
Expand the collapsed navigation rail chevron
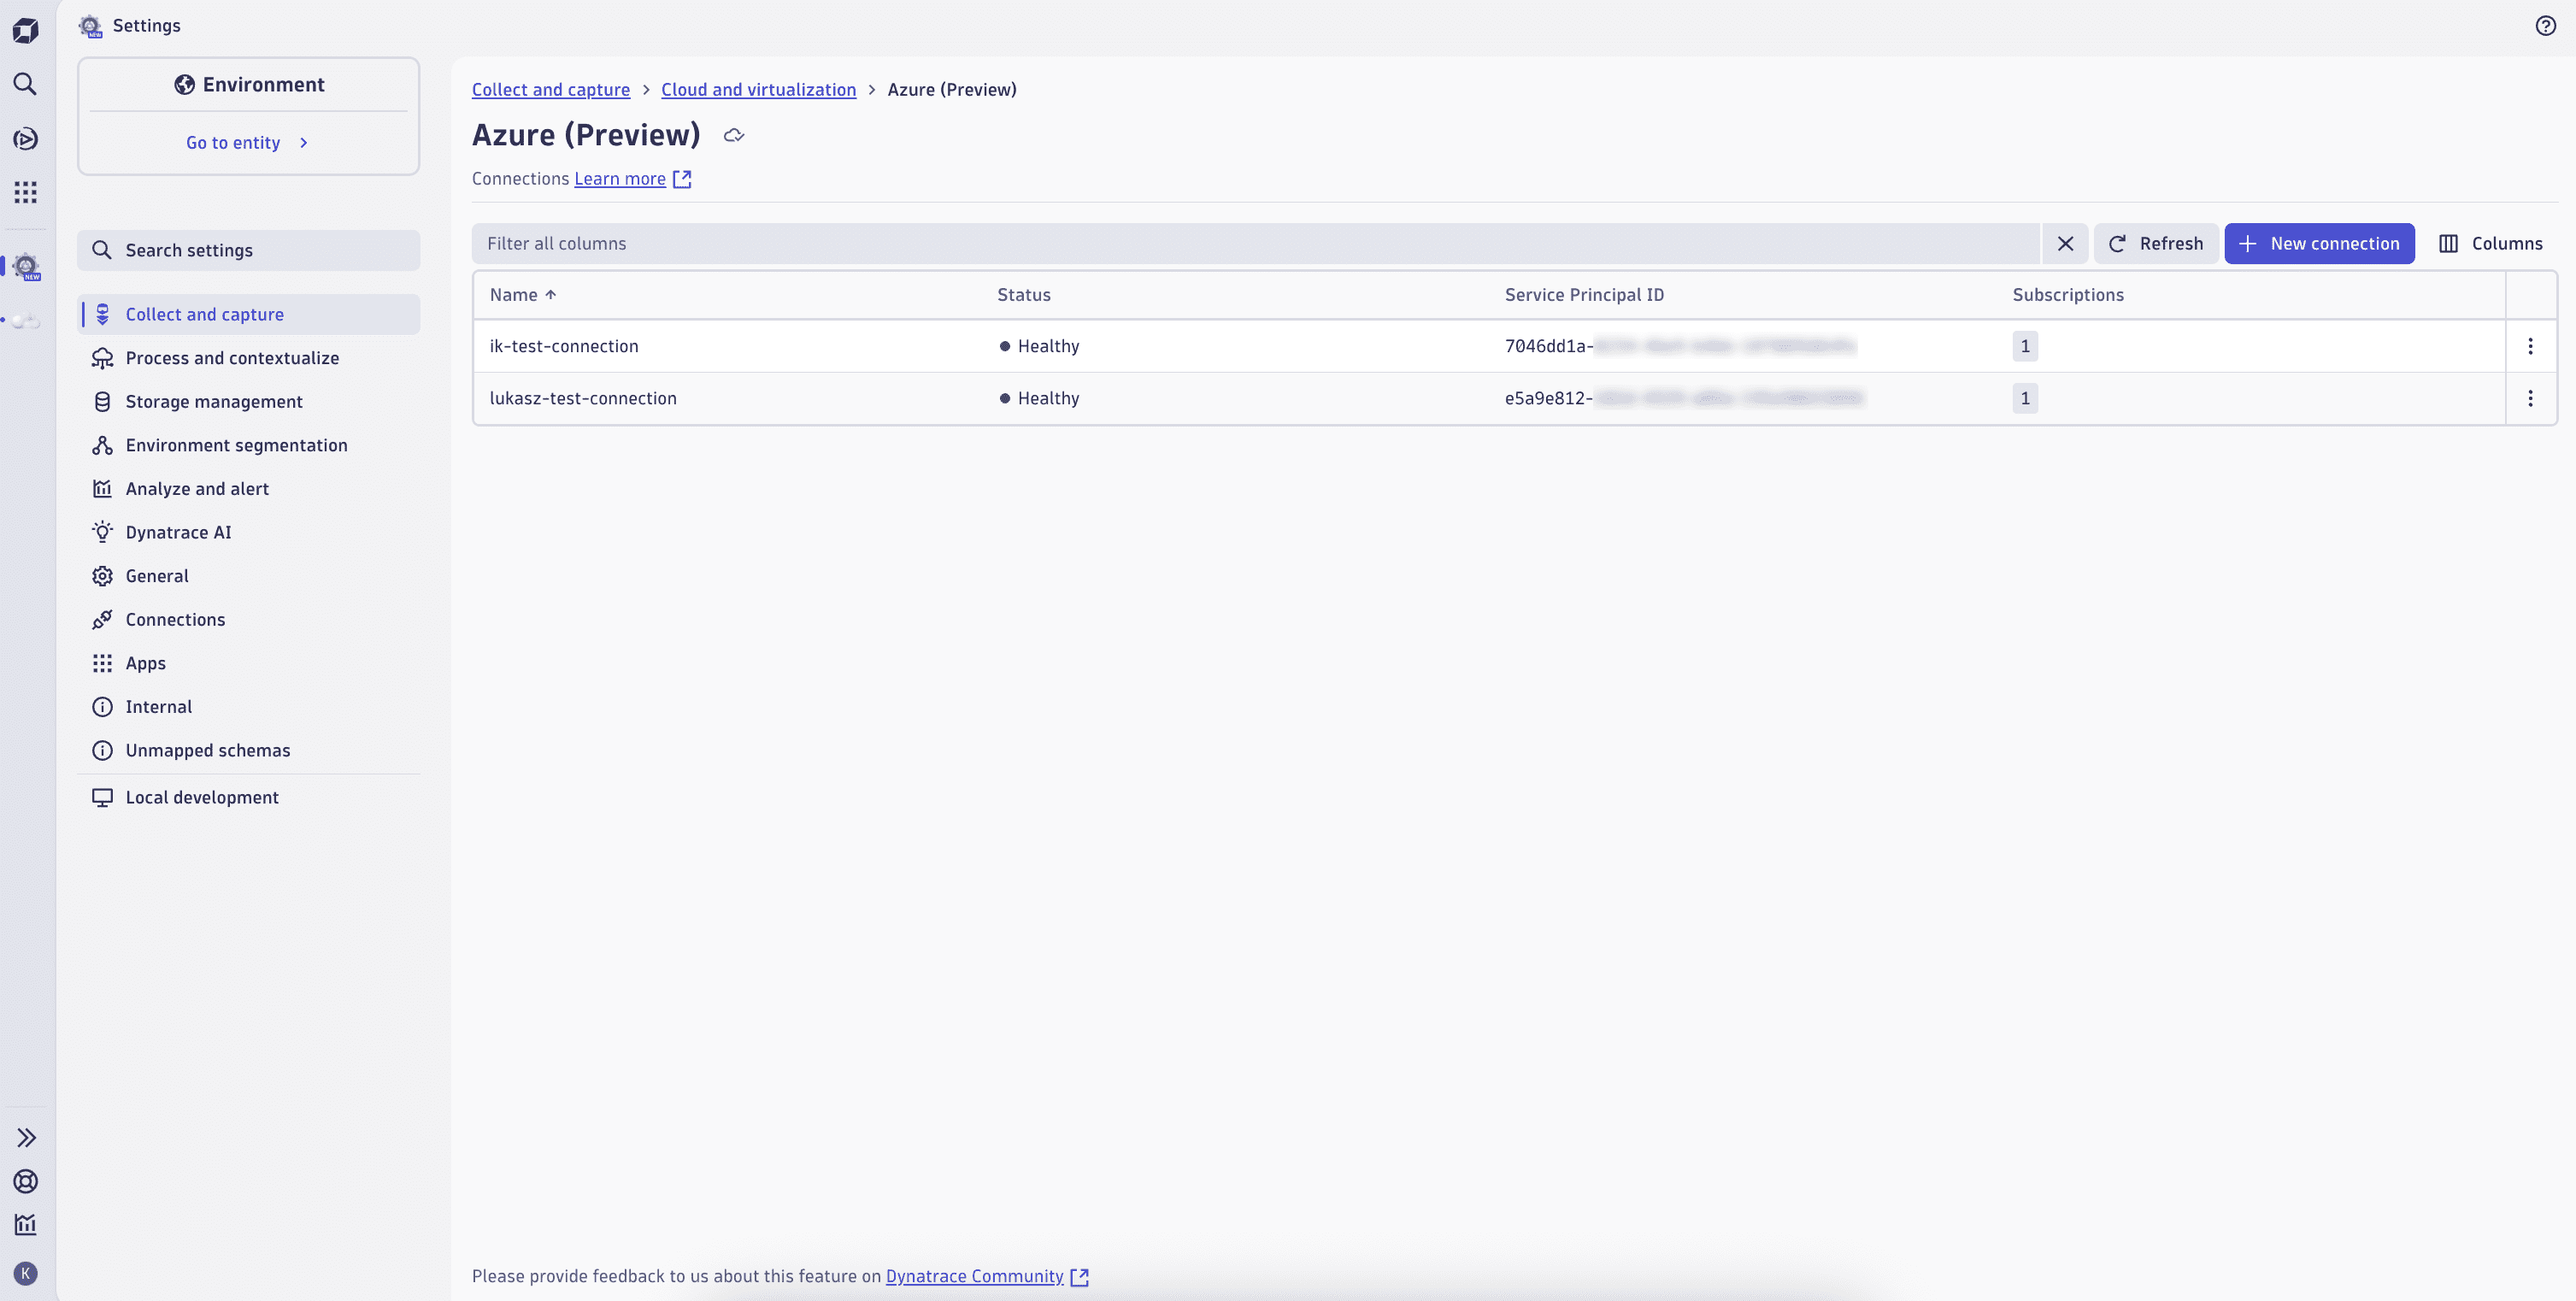coord(25,1137)
